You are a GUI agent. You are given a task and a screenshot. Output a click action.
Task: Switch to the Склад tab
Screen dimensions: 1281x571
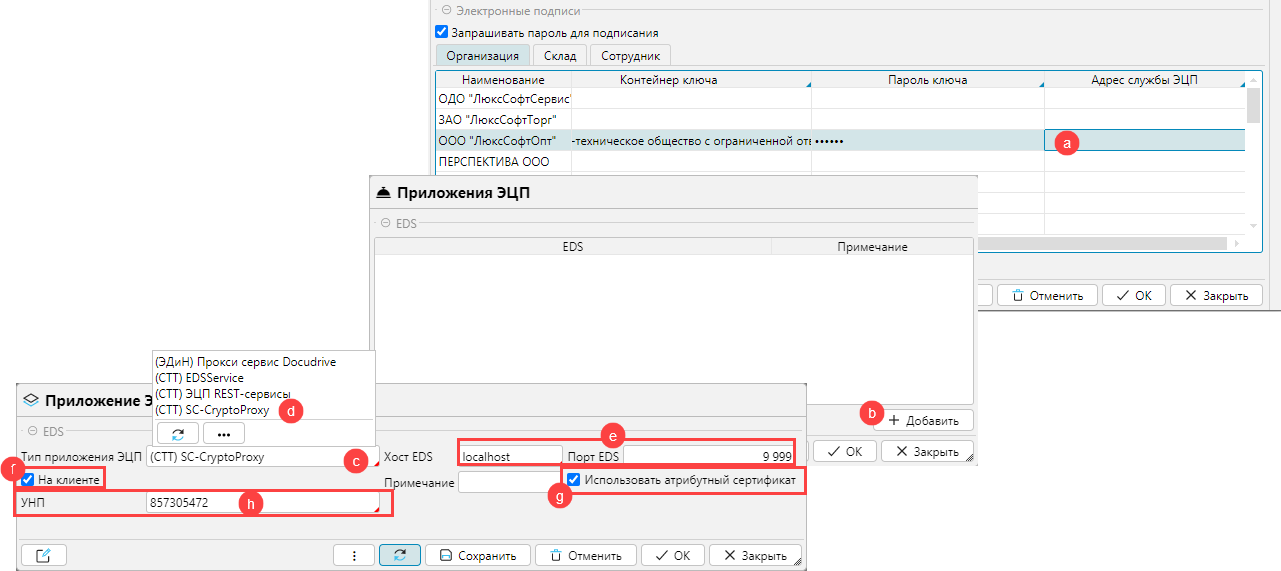(559, 56)
